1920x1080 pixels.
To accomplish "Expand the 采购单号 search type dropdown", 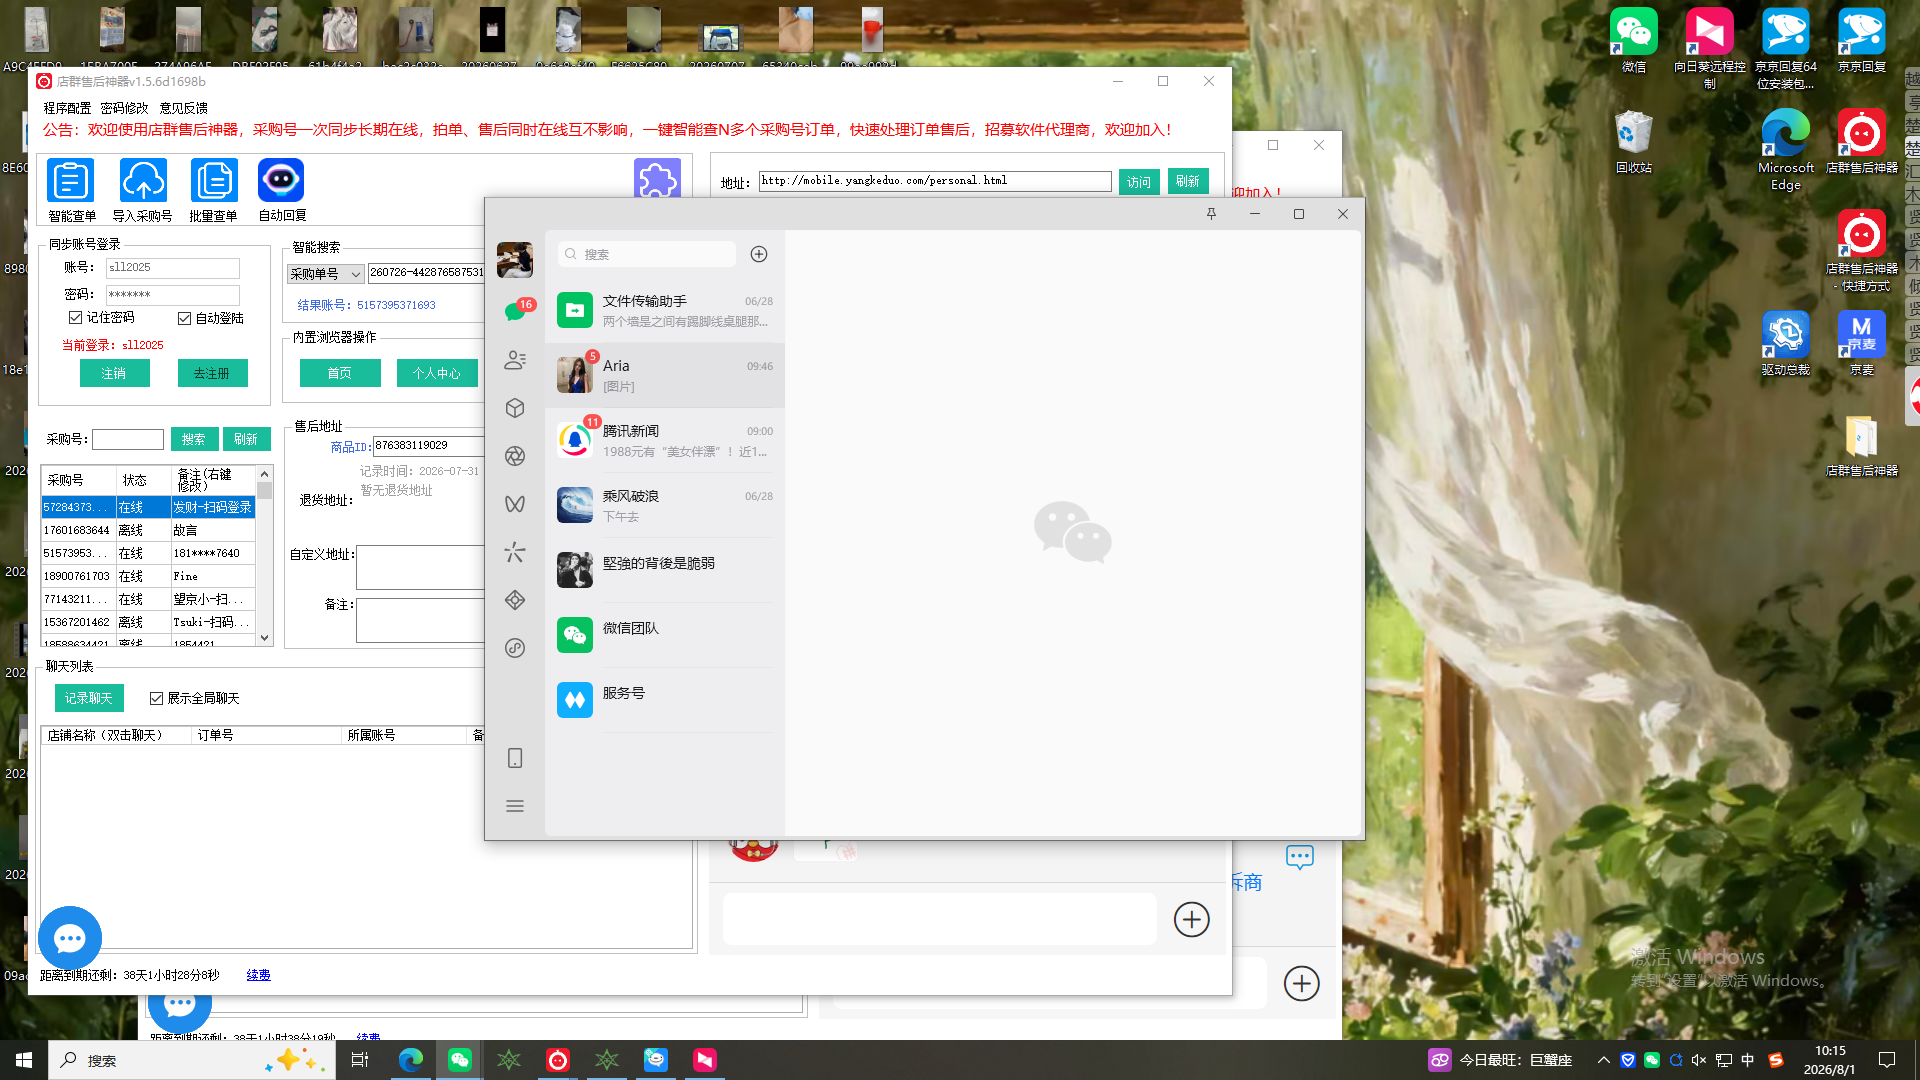I will pos(325,273).
